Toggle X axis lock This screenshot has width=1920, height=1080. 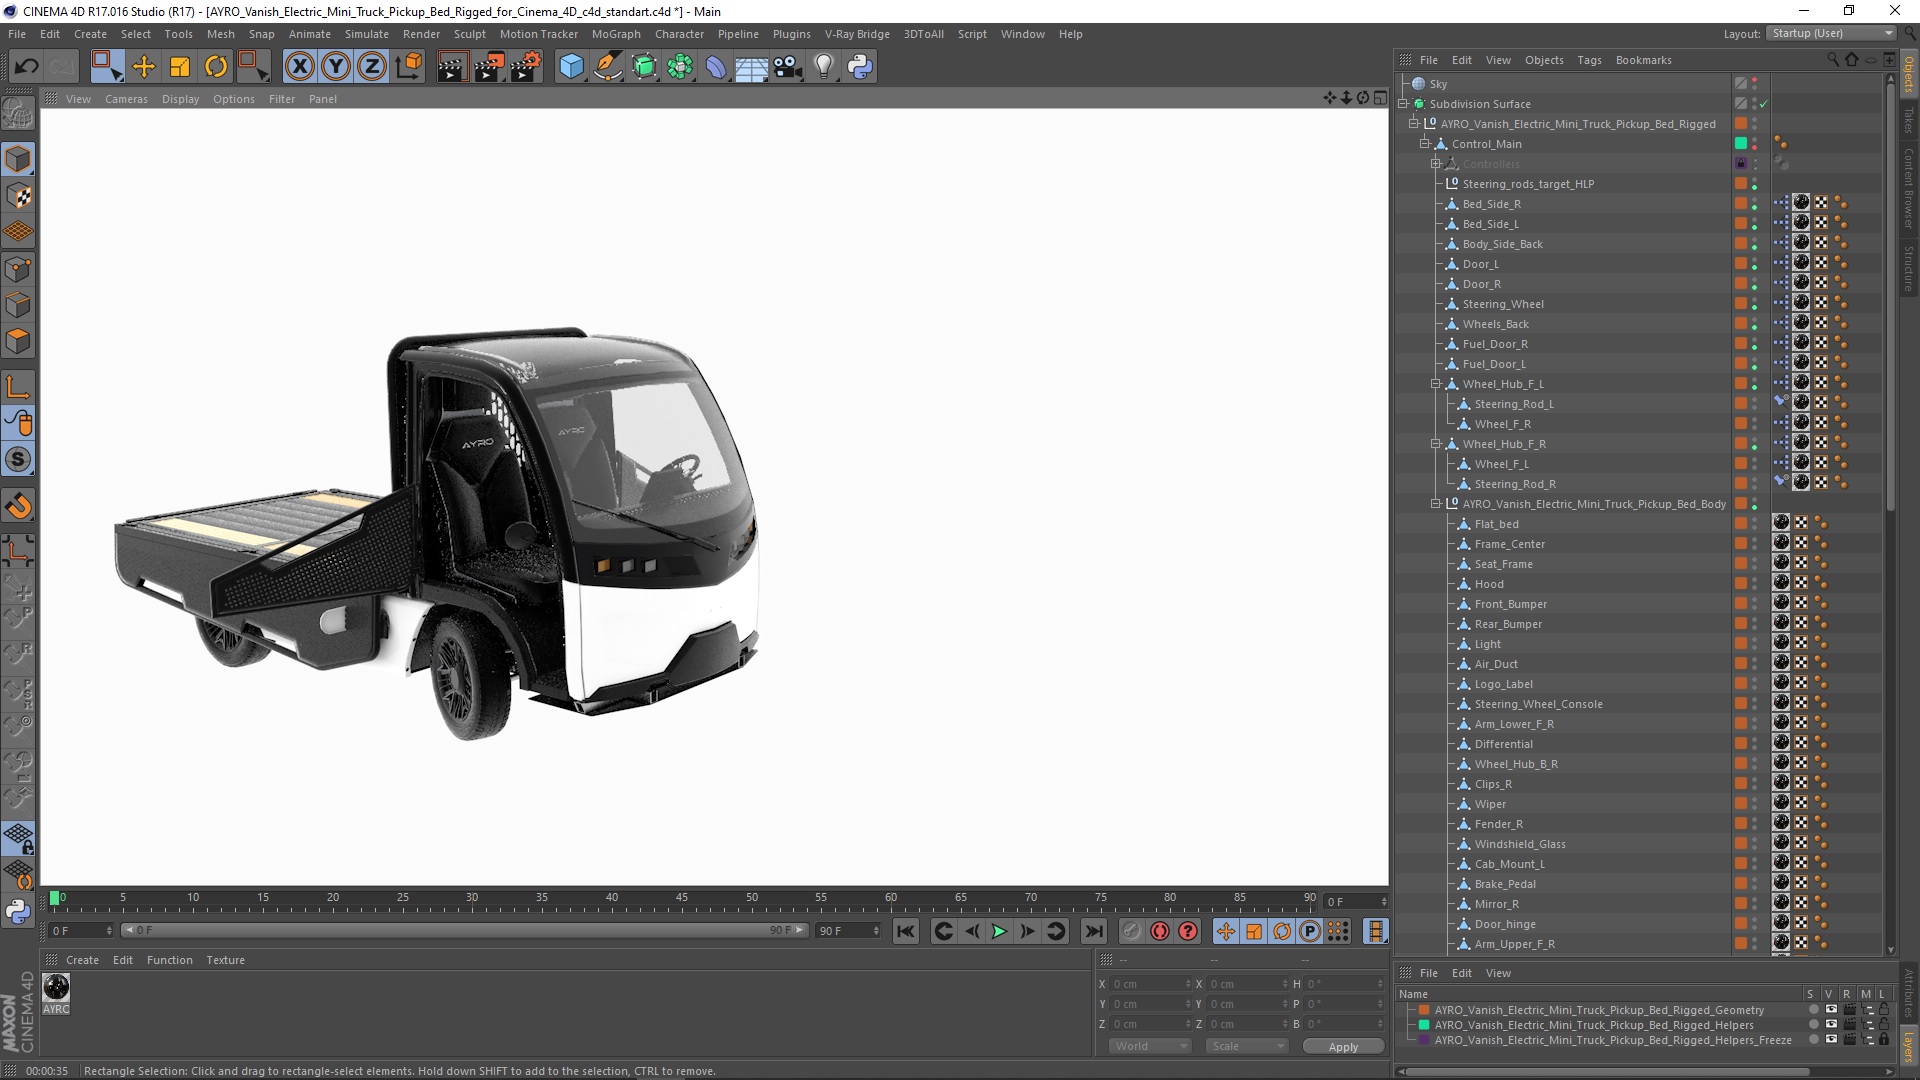299,67
